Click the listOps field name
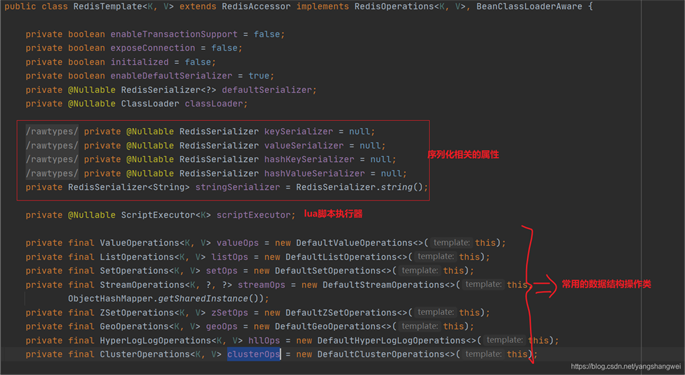 229,257
